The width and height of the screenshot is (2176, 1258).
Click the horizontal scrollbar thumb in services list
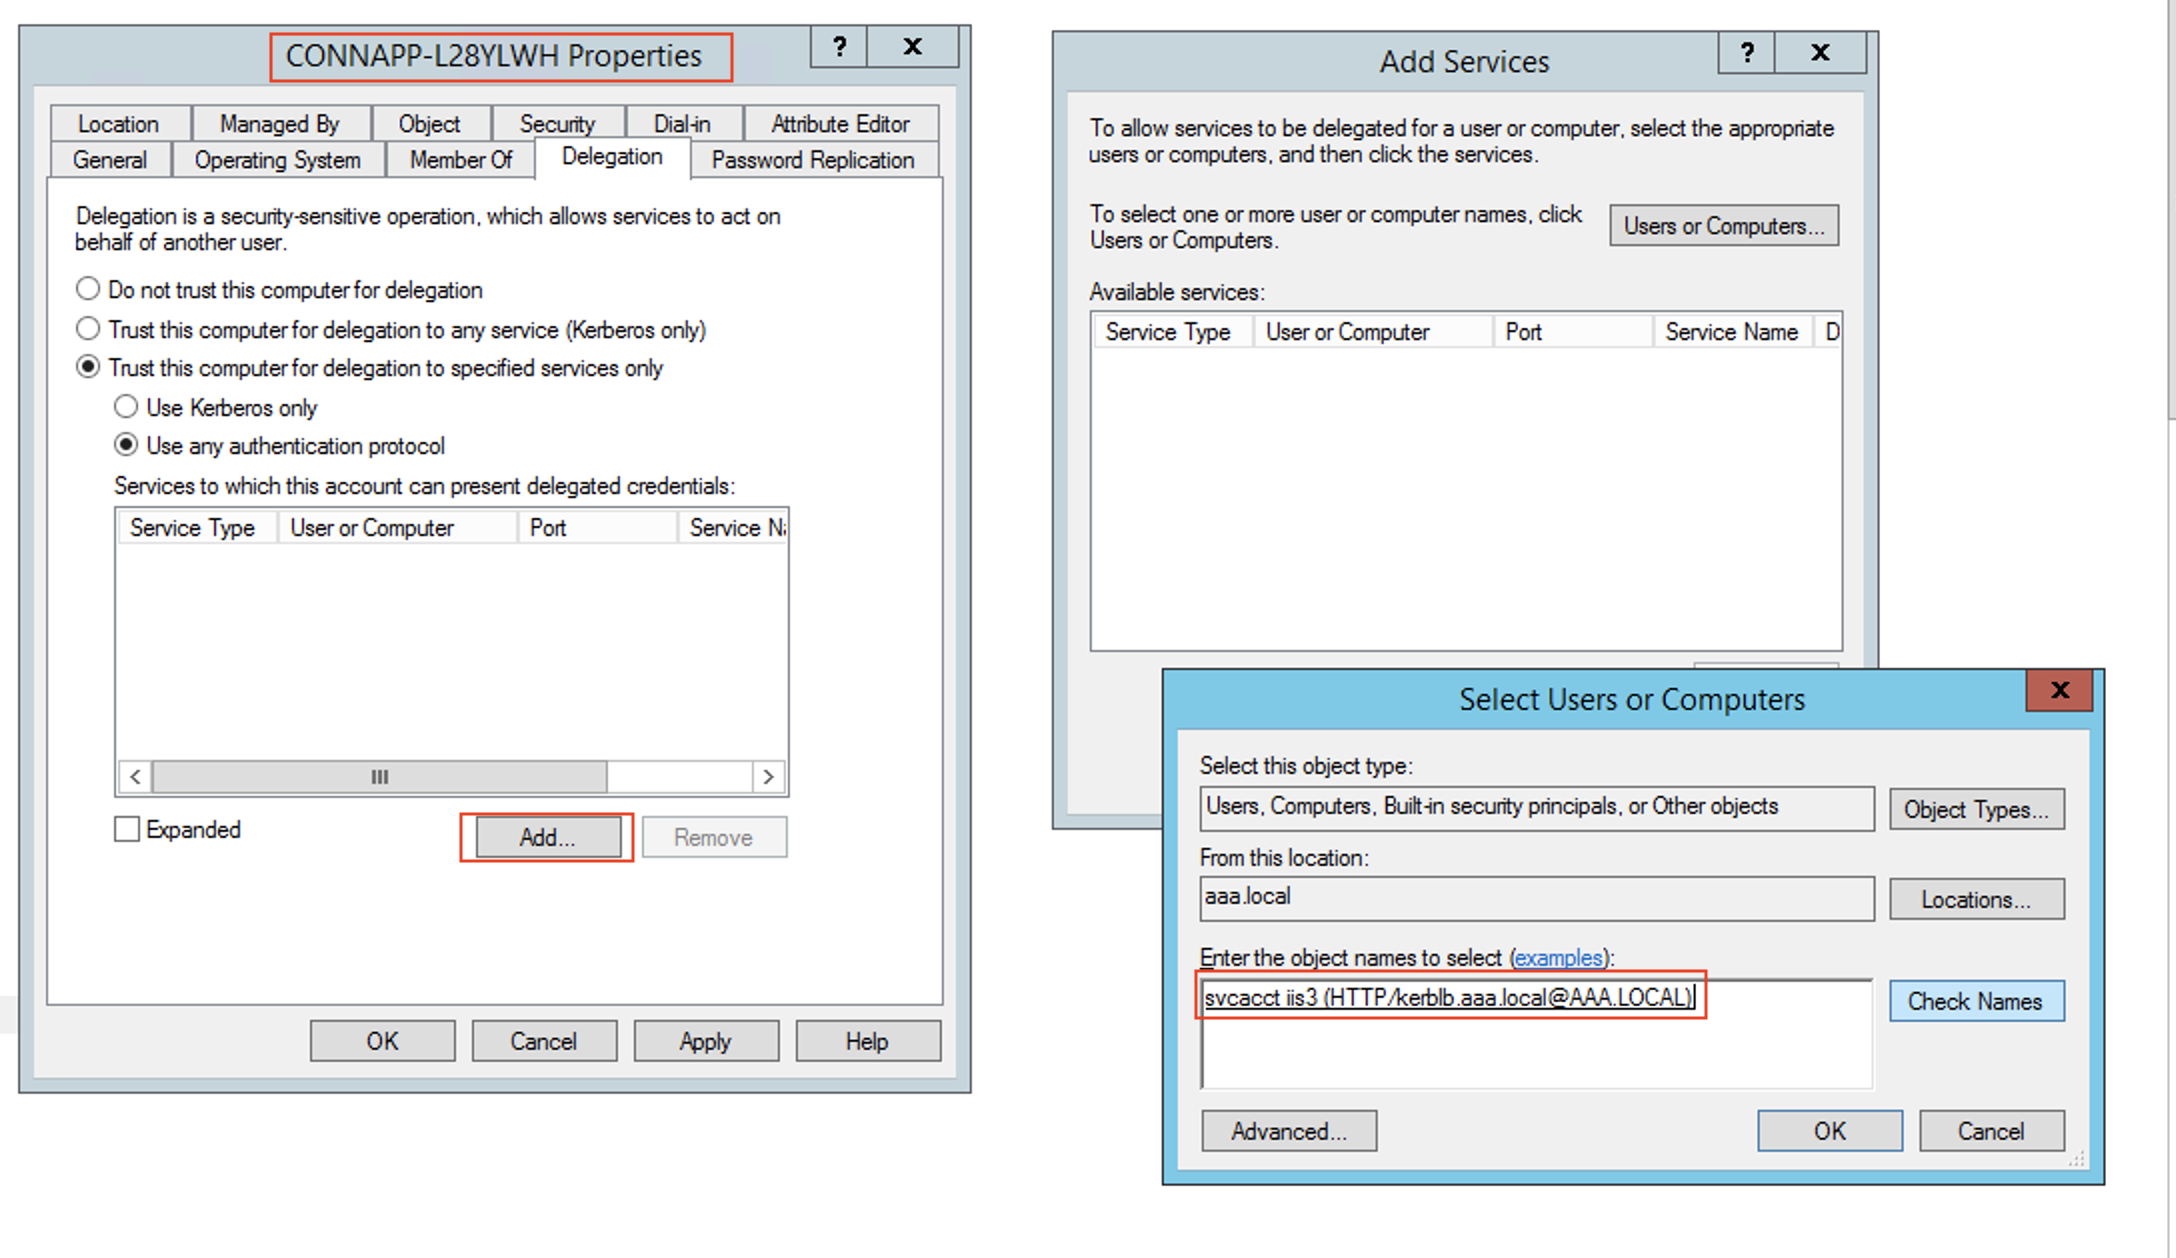coord(379,777)
